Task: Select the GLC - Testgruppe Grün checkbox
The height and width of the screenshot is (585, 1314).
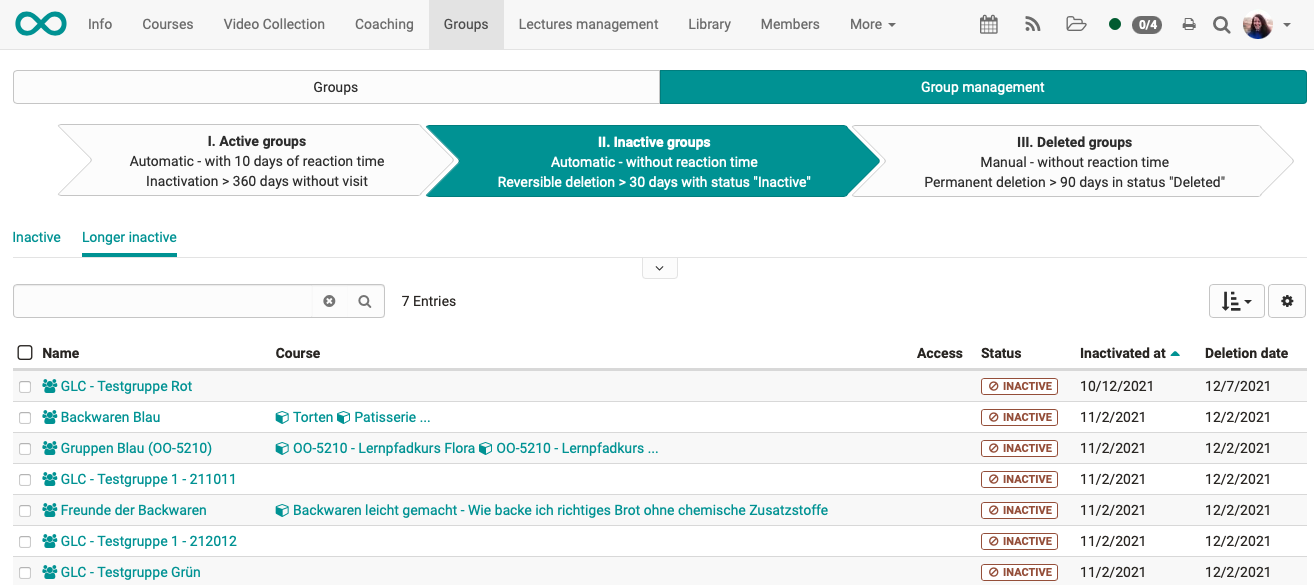Action: tap(25, 573)
